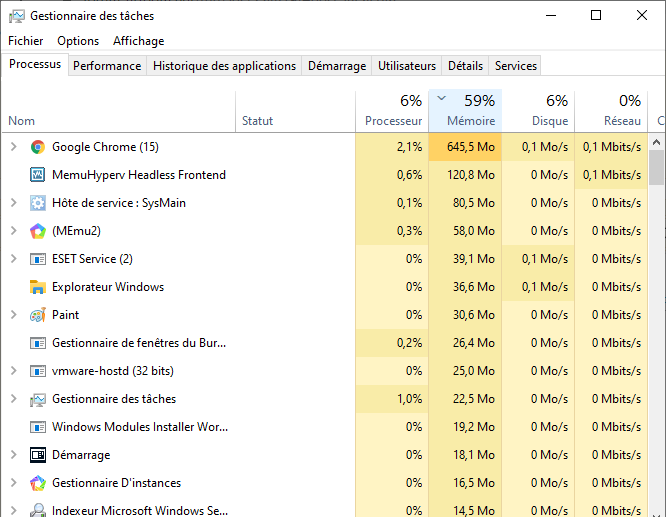Screen dimensions: 666x517
Task: Expand the Gestionnaire des tâches process row
Action: pos(14,399)
